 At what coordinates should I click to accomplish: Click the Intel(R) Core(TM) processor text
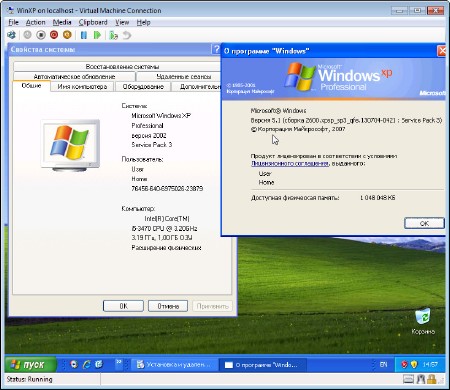pyautogui.click(x=167, y=218)
